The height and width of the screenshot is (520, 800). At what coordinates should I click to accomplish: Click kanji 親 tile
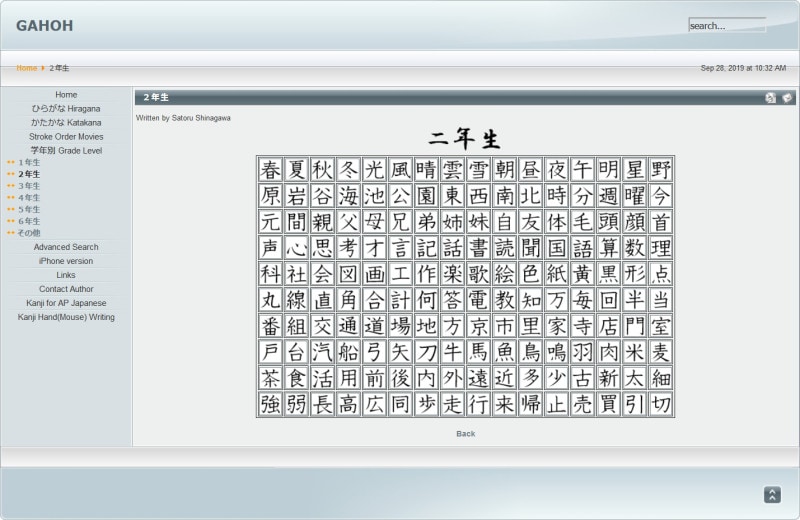click(322, 222)
